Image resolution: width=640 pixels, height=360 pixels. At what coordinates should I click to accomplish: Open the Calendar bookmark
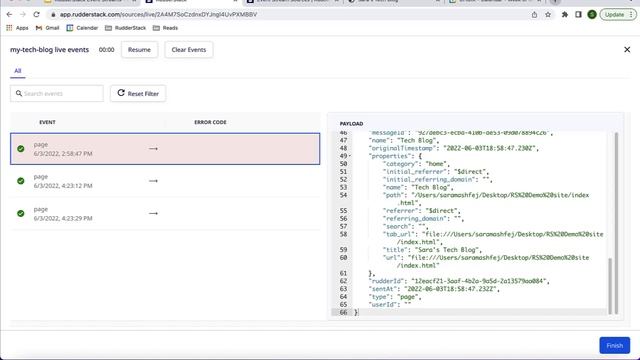[82, 28]
